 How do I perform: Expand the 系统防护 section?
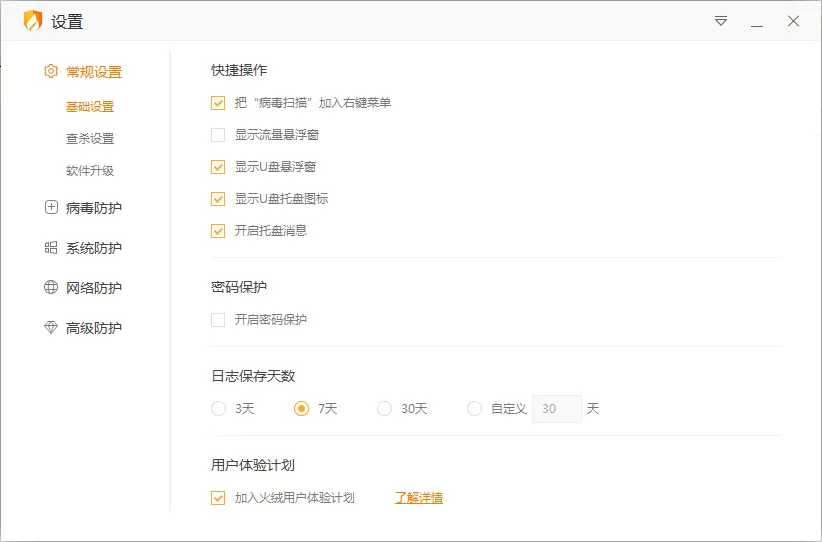pyautogui.click(x=93, y=248)
